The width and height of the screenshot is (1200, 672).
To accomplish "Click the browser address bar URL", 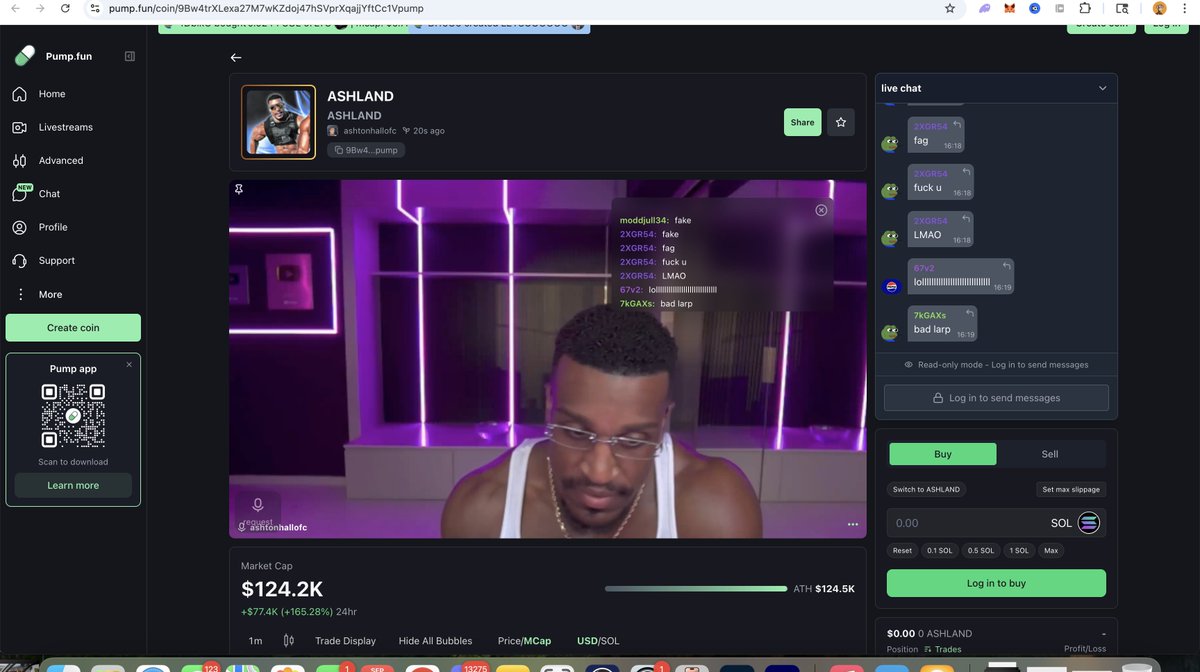I will tap(266, 8).
